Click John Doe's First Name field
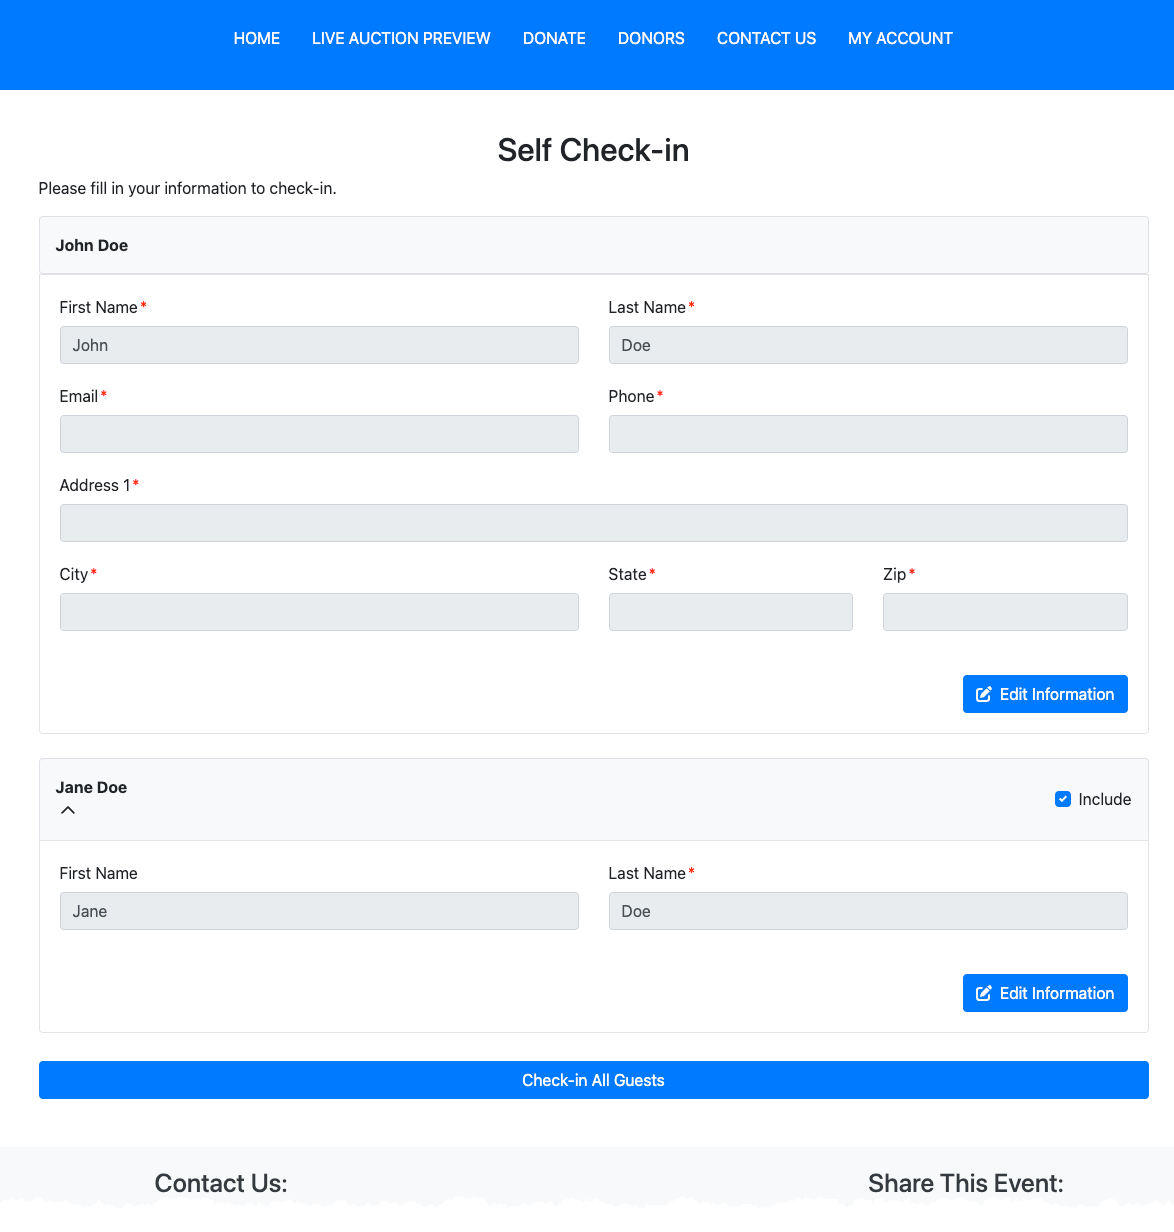The height and width of the screenshot is (1232, 1174). coord(319,345)
